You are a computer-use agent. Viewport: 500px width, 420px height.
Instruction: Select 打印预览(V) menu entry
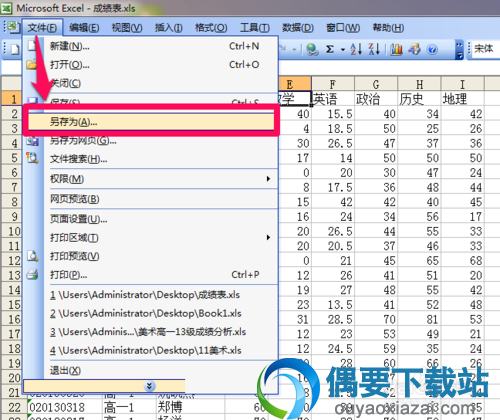pos(150,256)
